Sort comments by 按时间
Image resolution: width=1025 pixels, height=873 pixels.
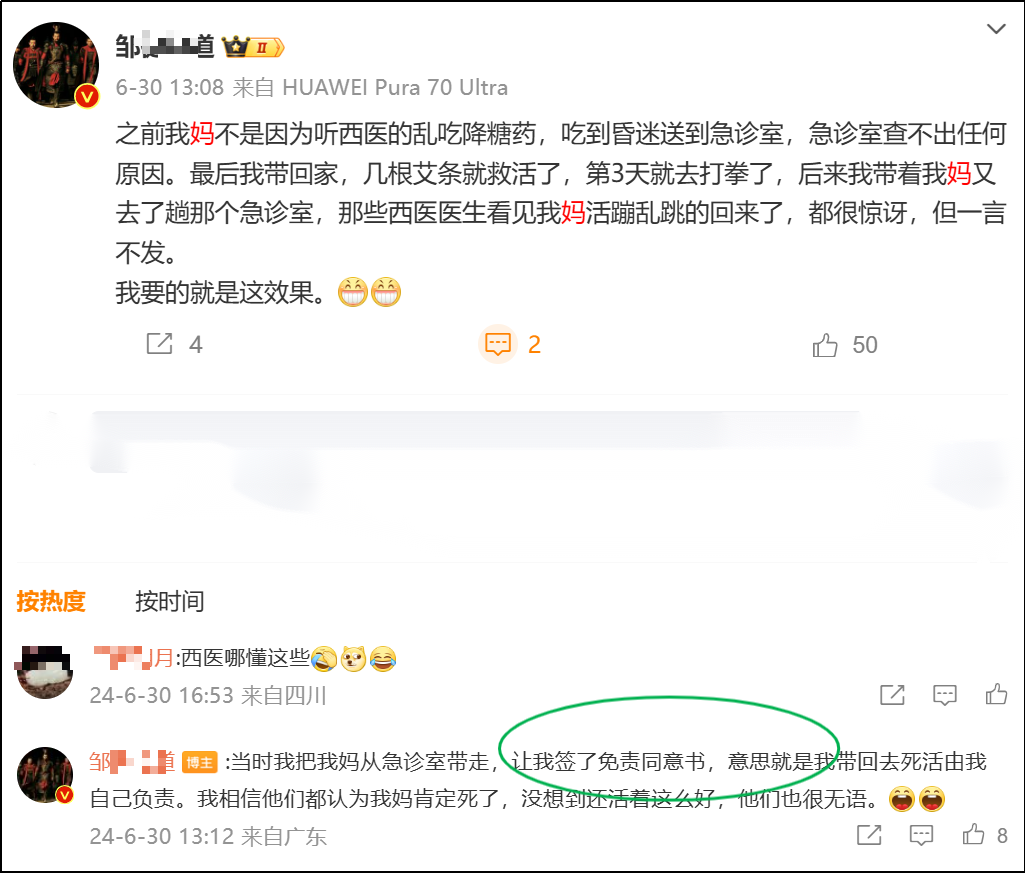point(170,601)
